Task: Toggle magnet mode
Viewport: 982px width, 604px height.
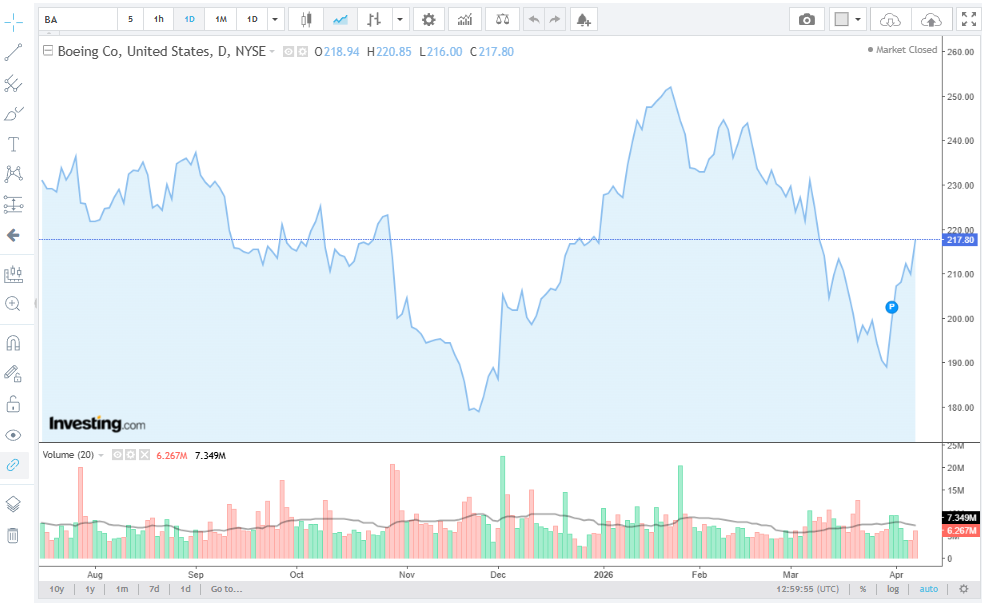Action: pyautogui.click(x=13, y=343)
